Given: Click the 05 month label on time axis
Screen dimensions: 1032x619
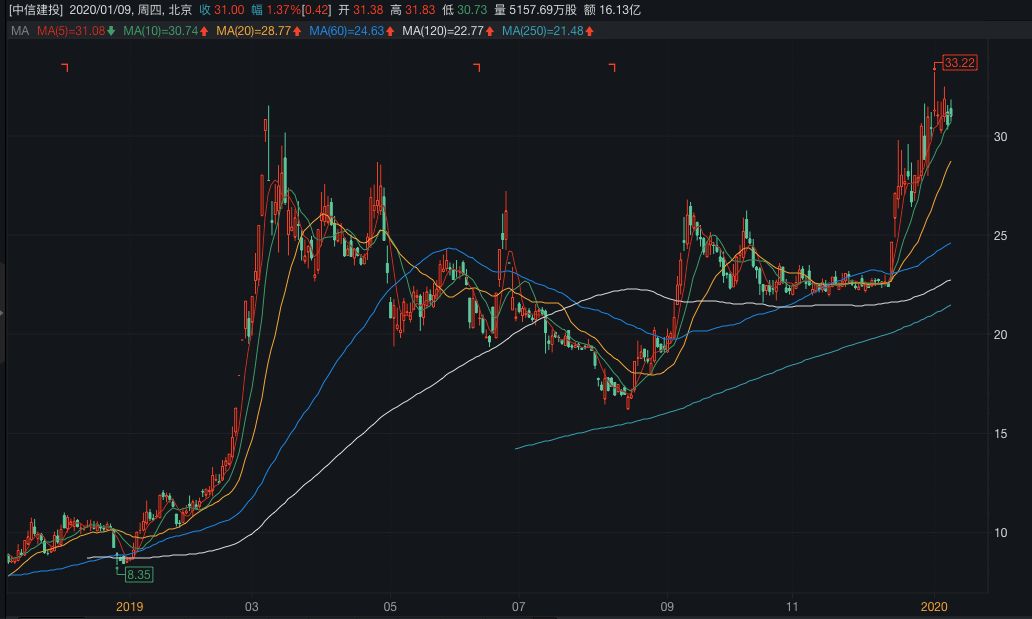Looking at the screenshot, I should (390, 606).
